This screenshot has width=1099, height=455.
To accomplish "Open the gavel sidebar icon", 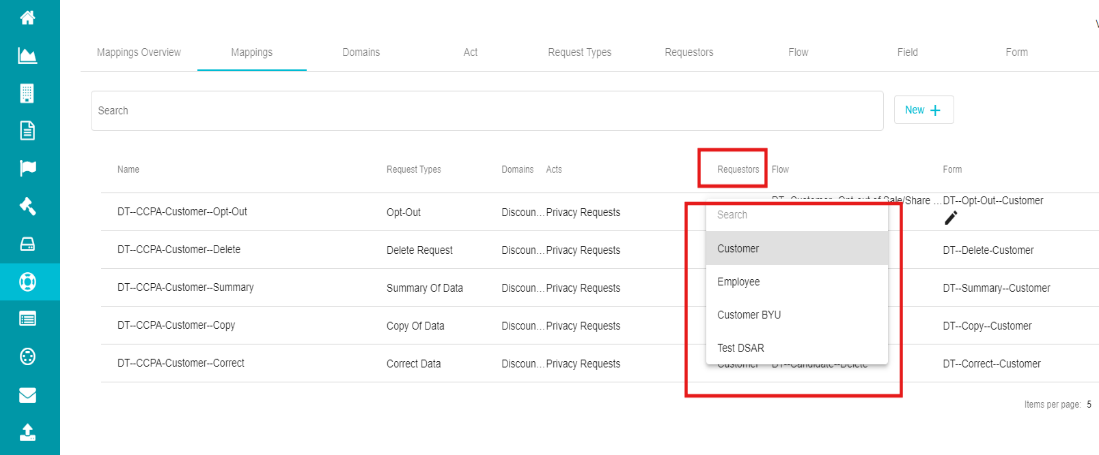I will point(27,206).
